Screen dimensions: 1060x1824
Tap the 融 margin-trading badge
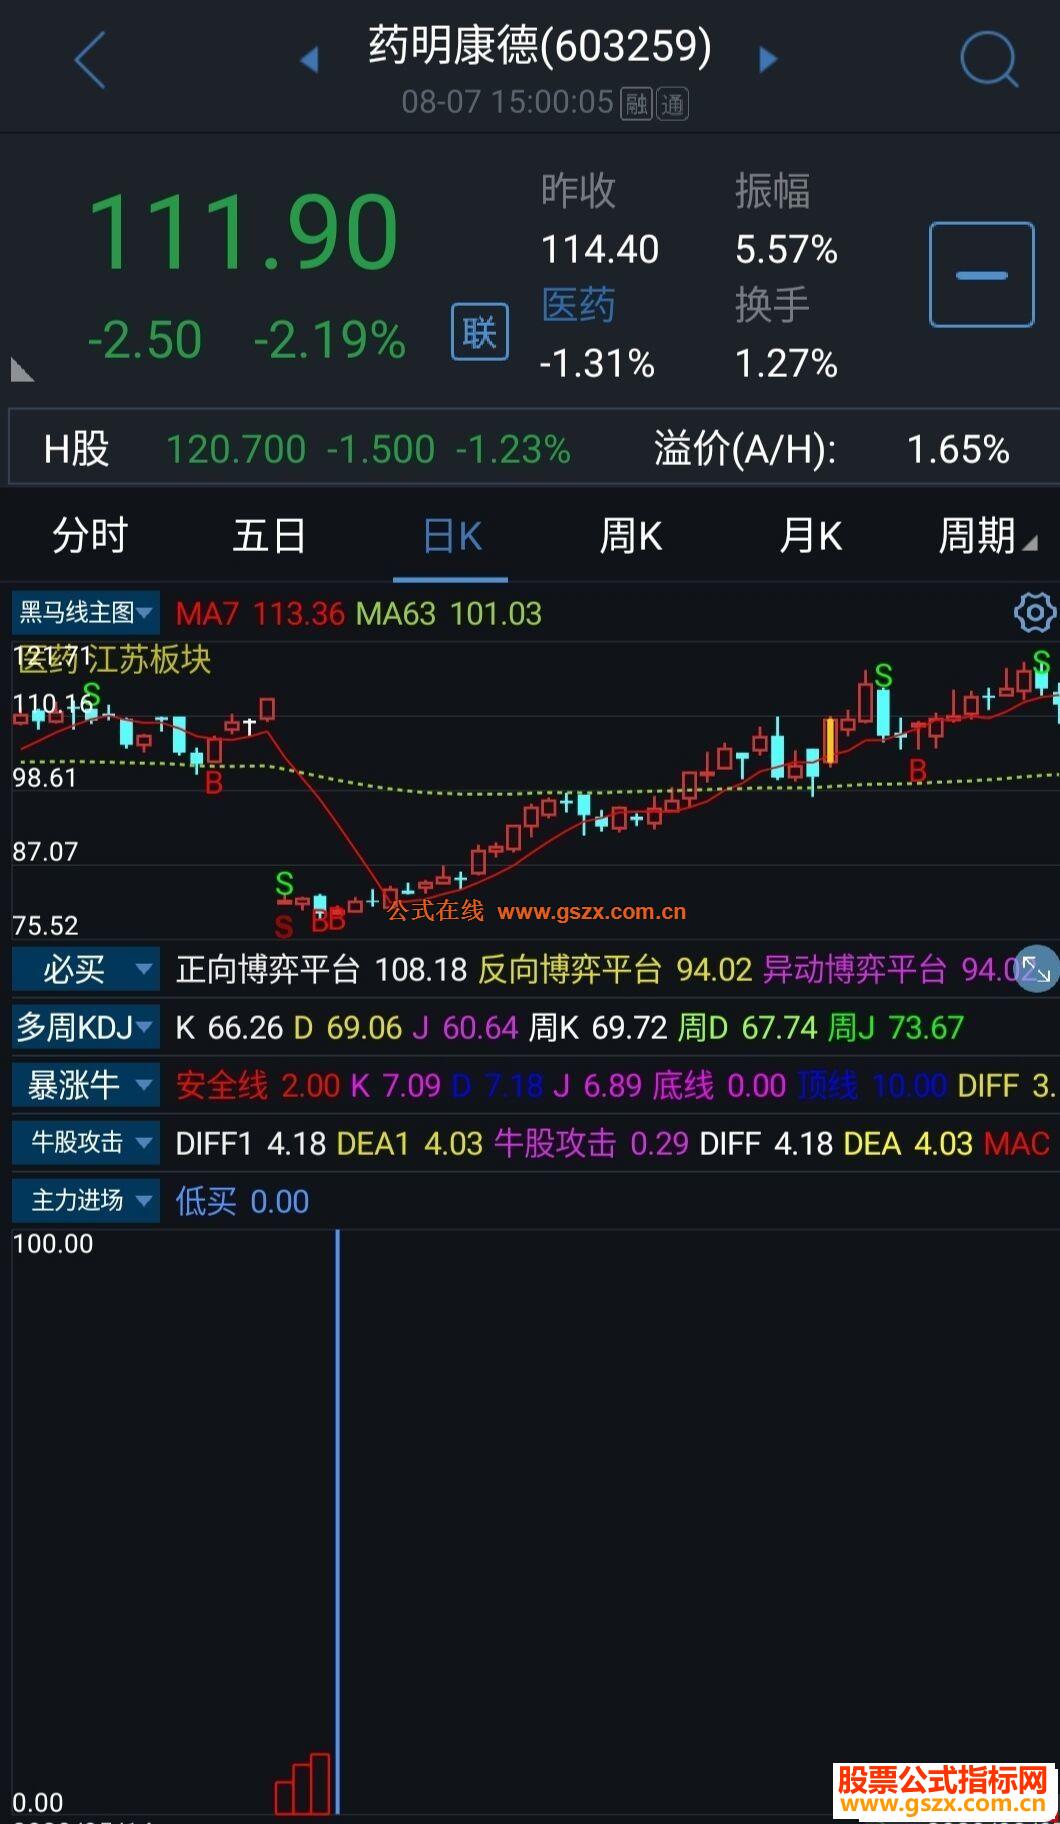636,103
